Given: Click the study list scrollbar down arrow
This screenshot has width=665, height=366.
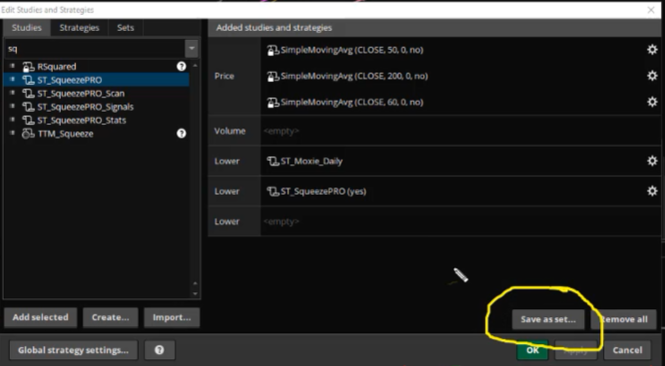Looking at the screenshot, I should 195,293.
